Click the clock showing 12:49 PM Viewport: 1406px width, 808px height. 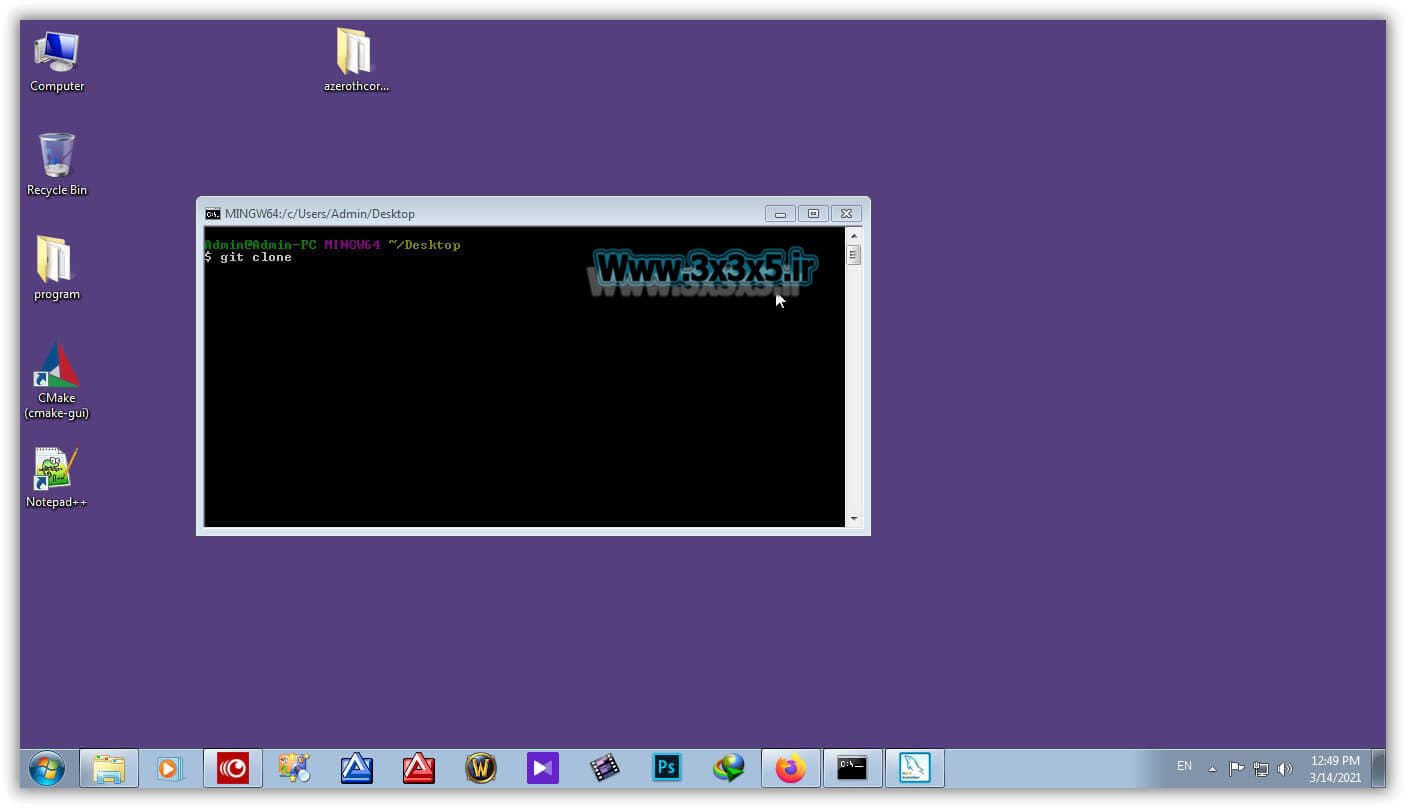pos(1335,768)
